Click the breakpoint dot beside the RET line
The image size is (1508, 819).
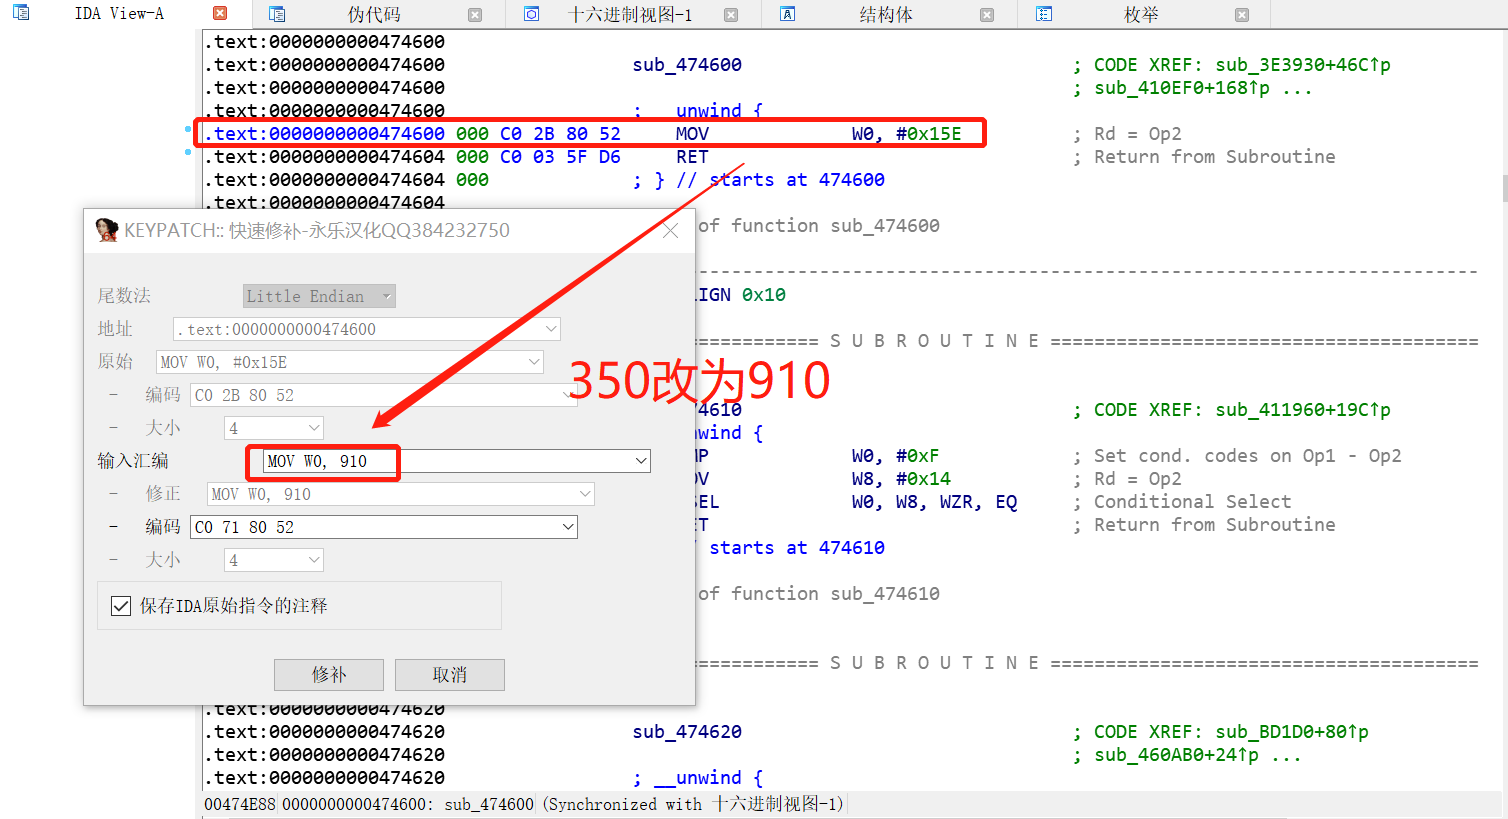[187, 152]
